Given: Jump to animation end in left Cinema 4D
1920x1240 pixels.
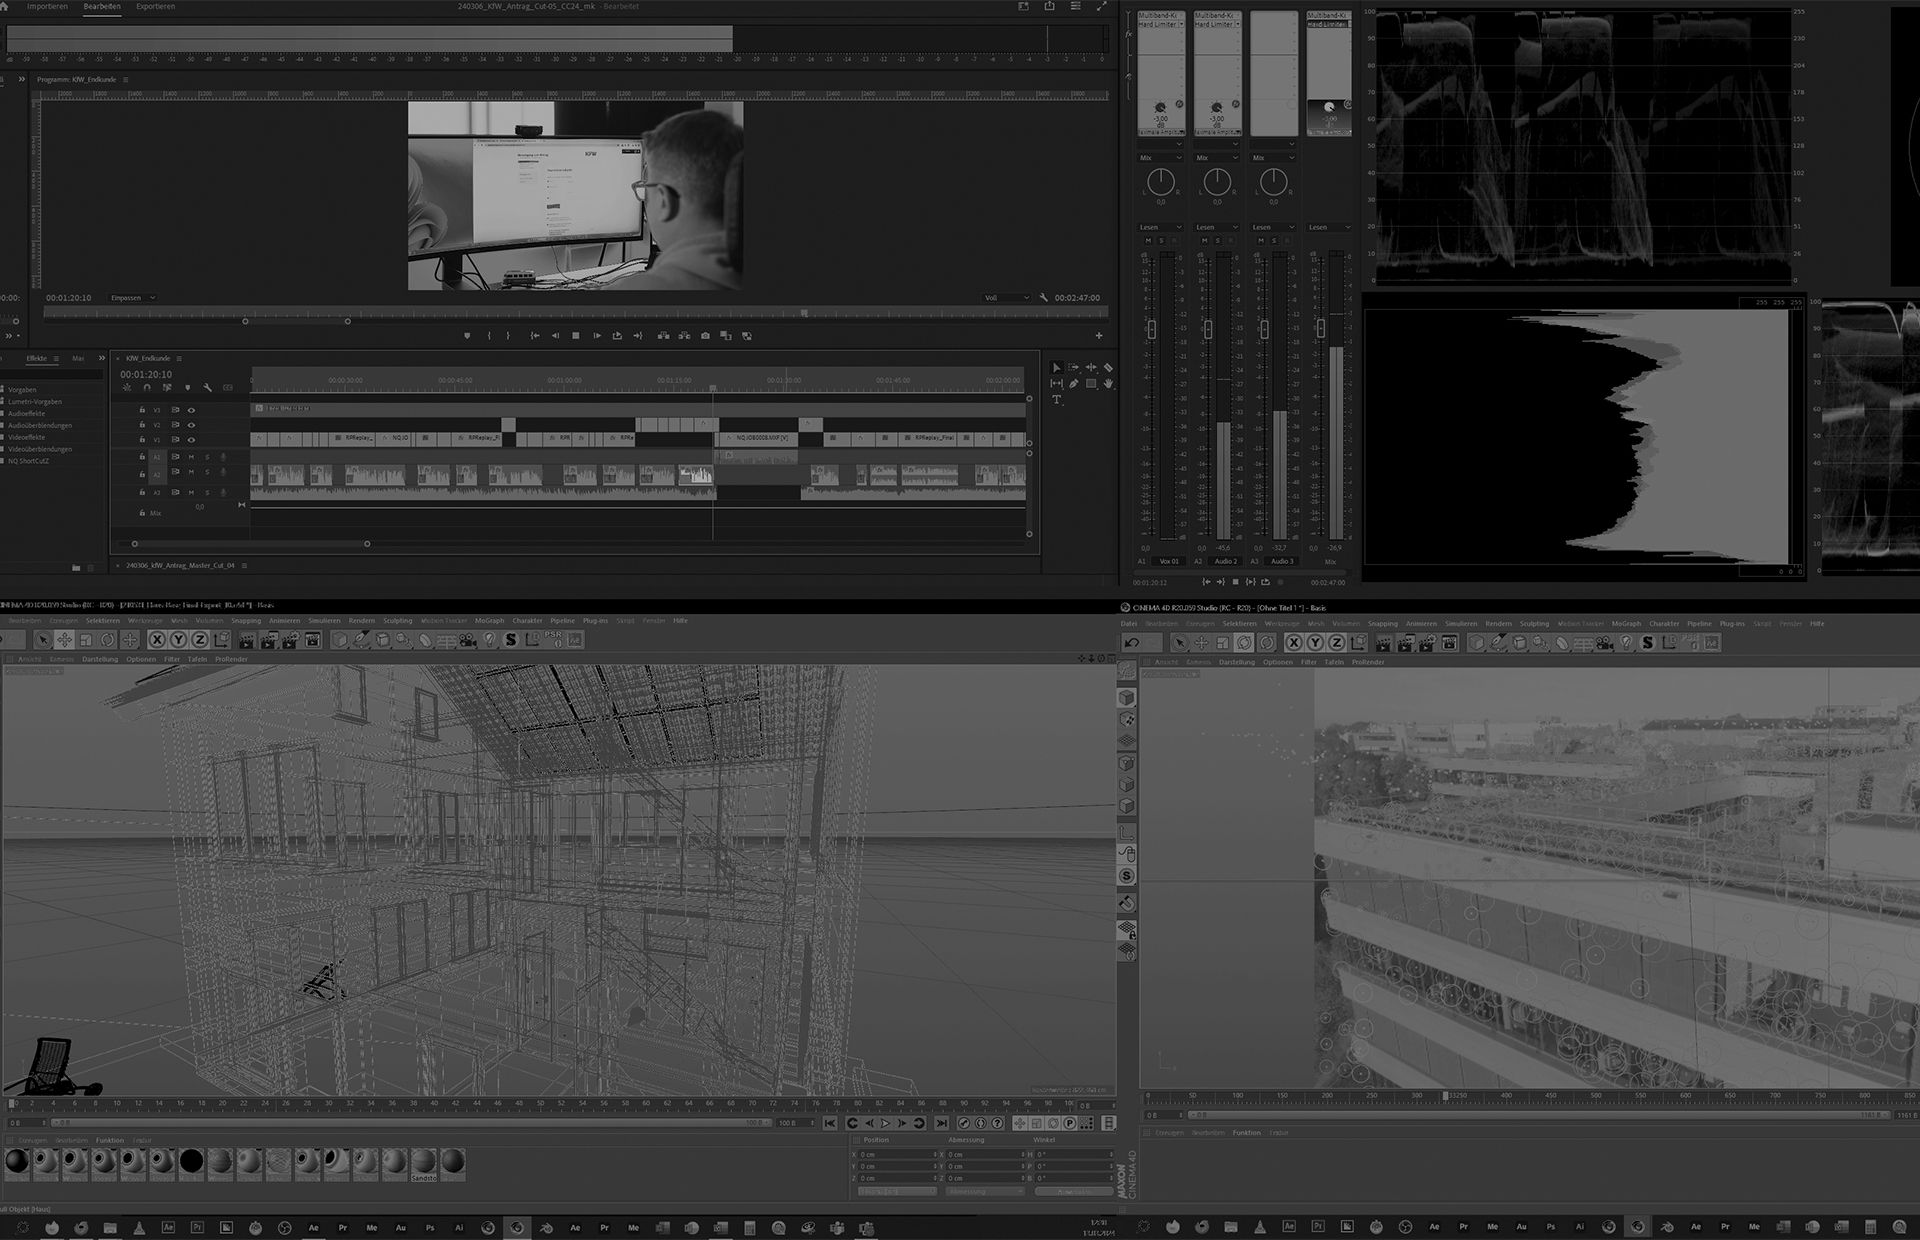Looking at the screenshot, I should coord(941,1124).
